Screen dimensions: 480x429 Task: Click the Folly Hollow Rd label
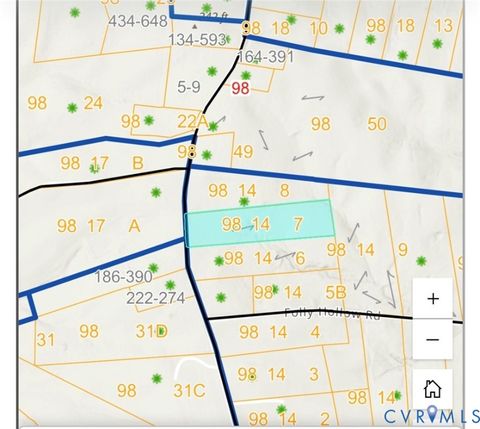tap(332, 313)
